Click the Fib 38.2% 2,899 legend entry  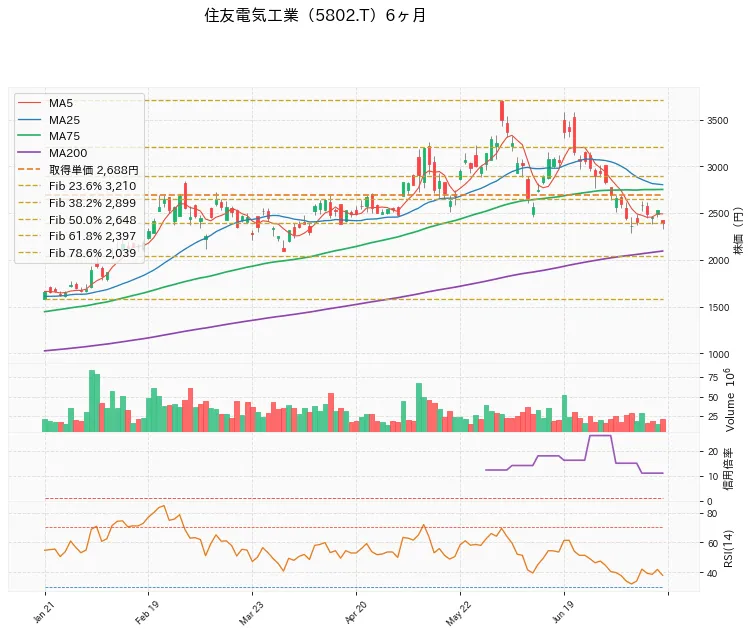77,203
